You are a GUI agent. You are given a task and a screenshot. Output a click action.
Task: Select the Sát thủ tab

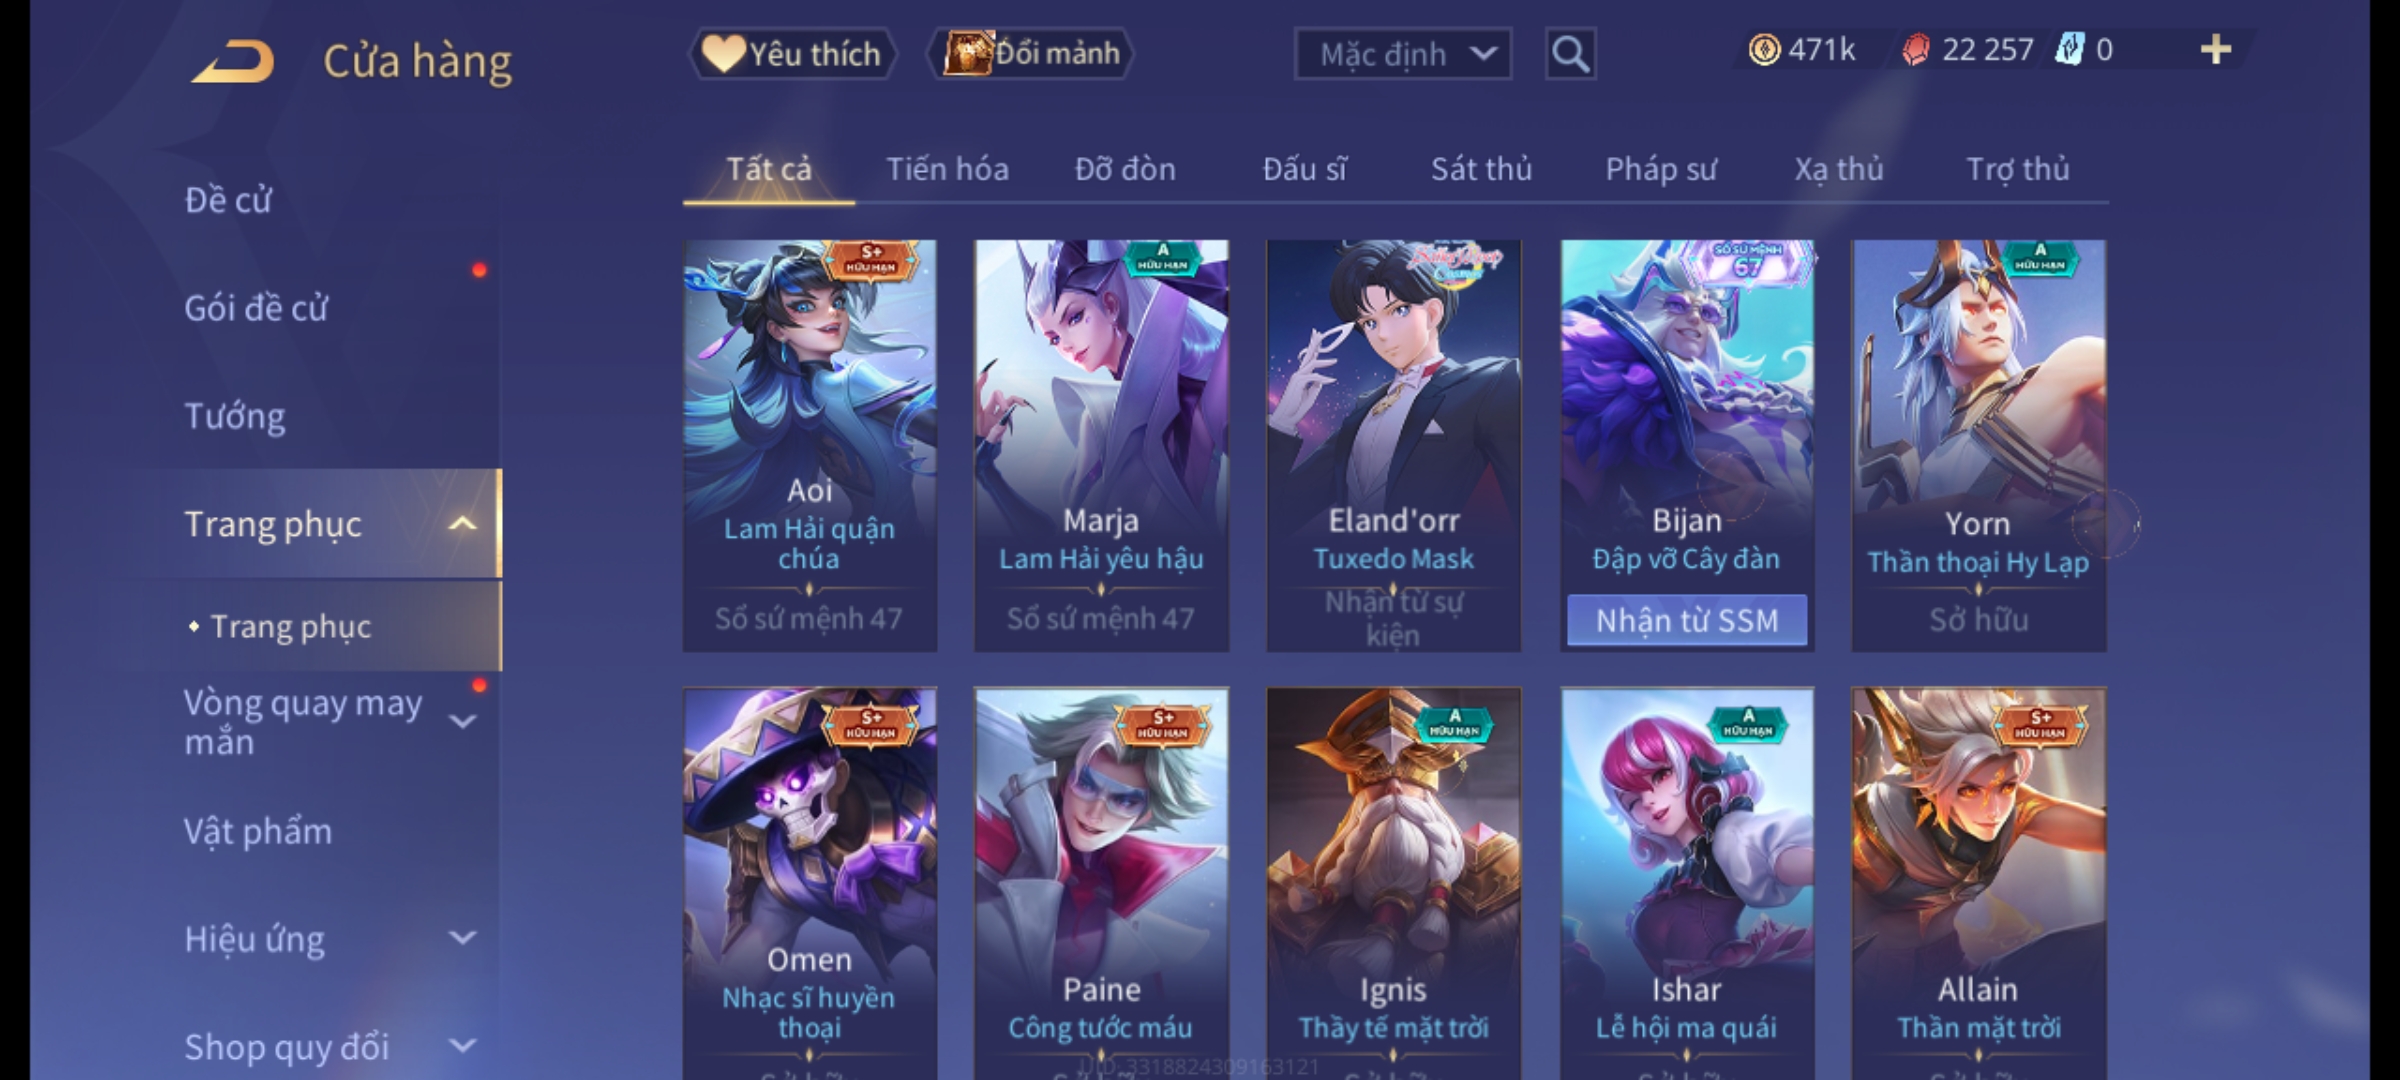pyautogui.click(x=1481, y=169)
